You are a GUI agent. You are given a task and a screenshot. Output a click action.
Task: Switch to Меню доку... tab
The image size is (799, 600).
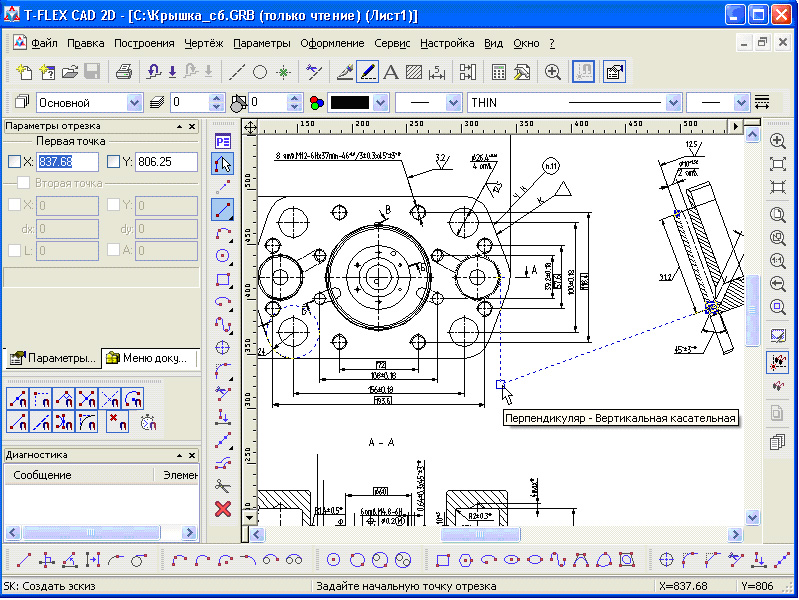coord(150,358)
